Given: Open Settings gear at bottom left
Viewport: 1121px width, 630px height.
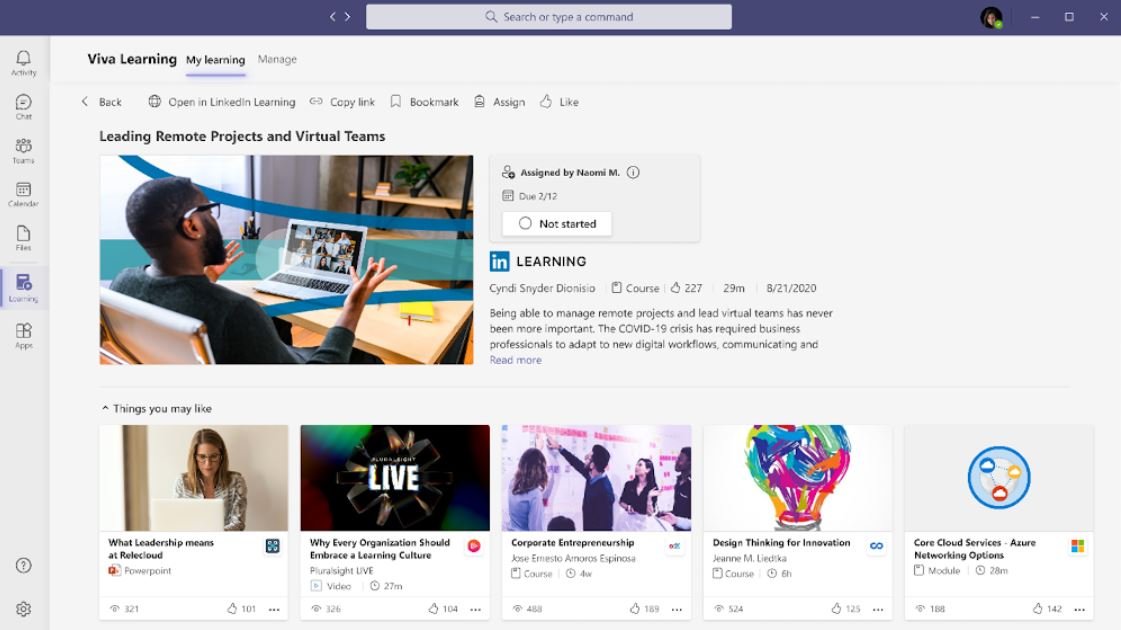Looking at the screenshot, I should [24, 609].
